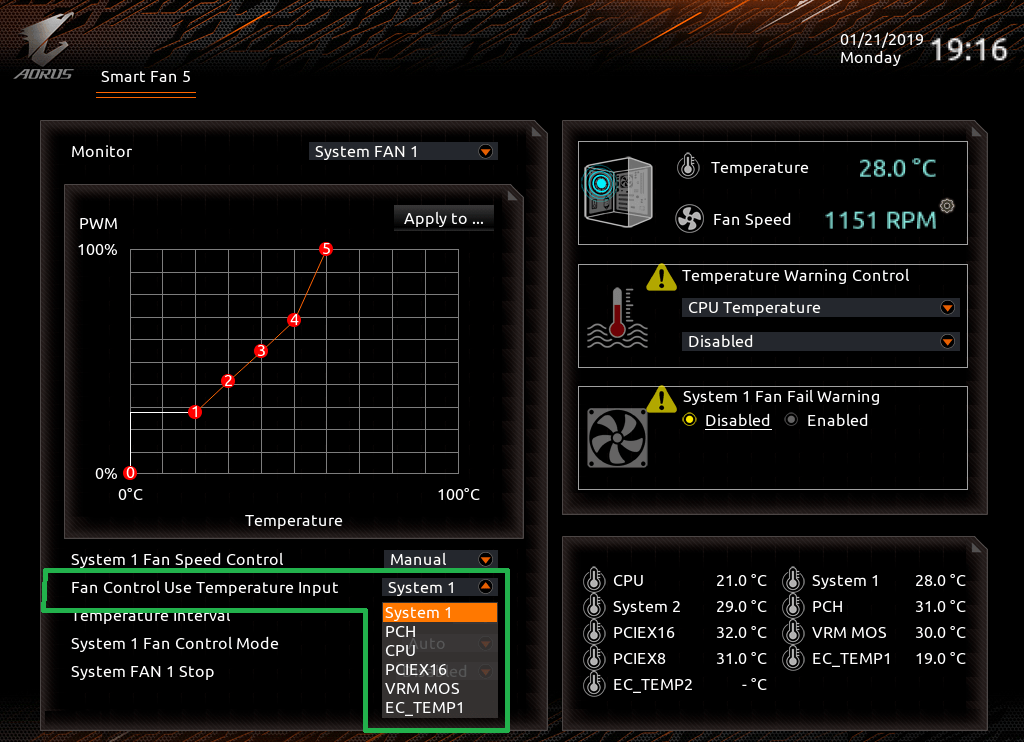The height and width of the screenshot is (742, 1024).
Task: Click the Apply to ... button
Action: coord(444,219)
